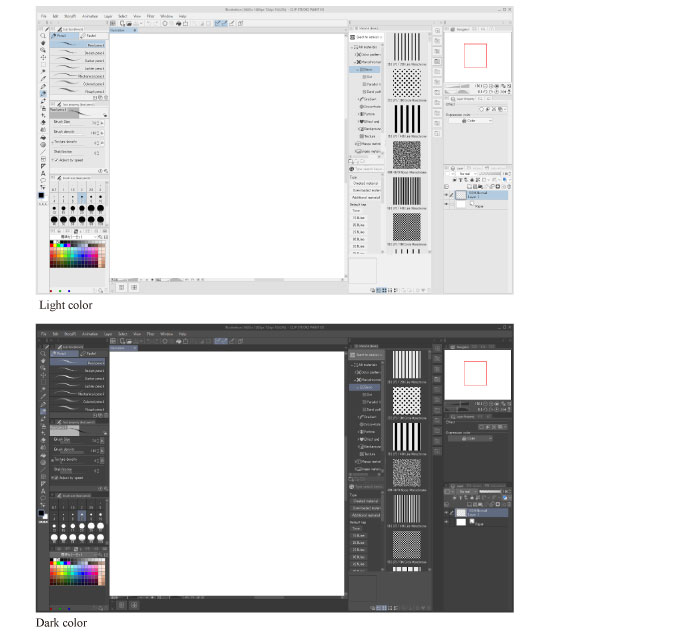Select Zoom magnifier tool in dark-theme toolbox
Viewport: 693px width, 635px height.
(x=43, y=354)
